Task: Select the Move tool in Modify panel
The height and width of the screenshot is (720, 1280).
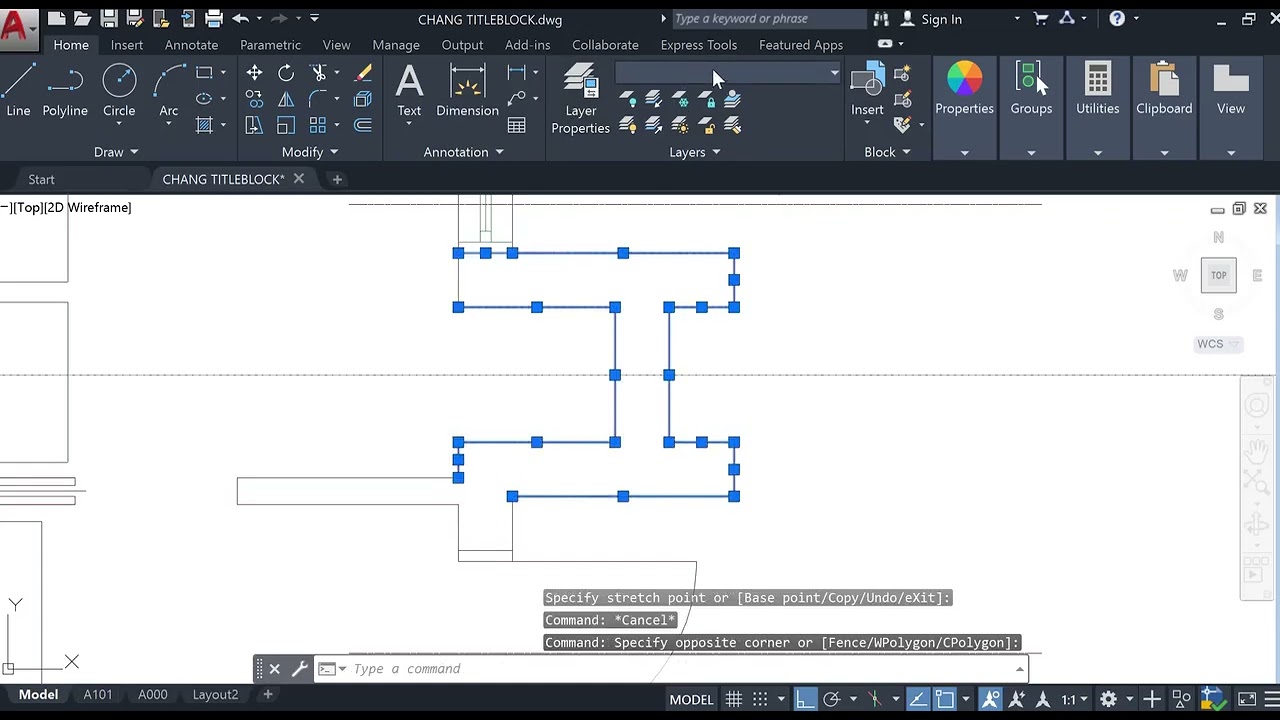Action: (x=254, y=73)
